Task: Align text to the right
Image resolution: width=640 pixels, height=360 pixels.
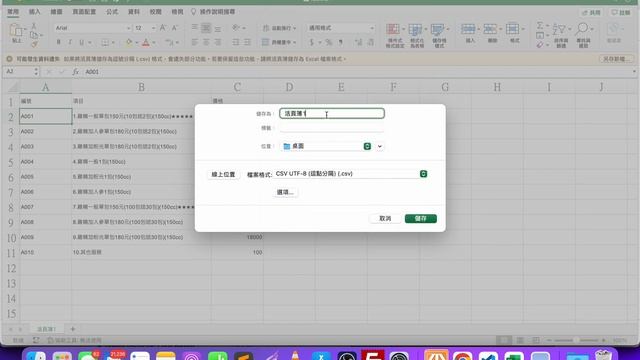Action: point(218,42)
